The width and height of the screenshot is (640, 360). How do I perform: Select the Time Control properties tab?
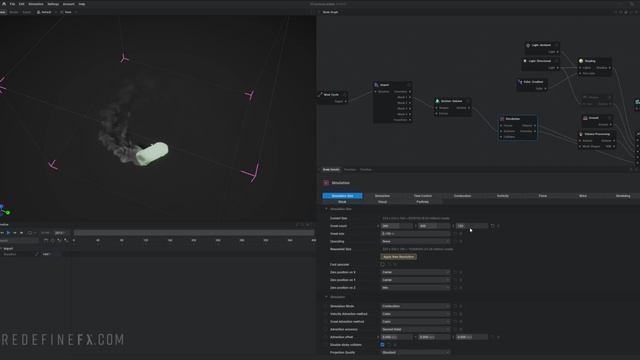click(422, 196)
